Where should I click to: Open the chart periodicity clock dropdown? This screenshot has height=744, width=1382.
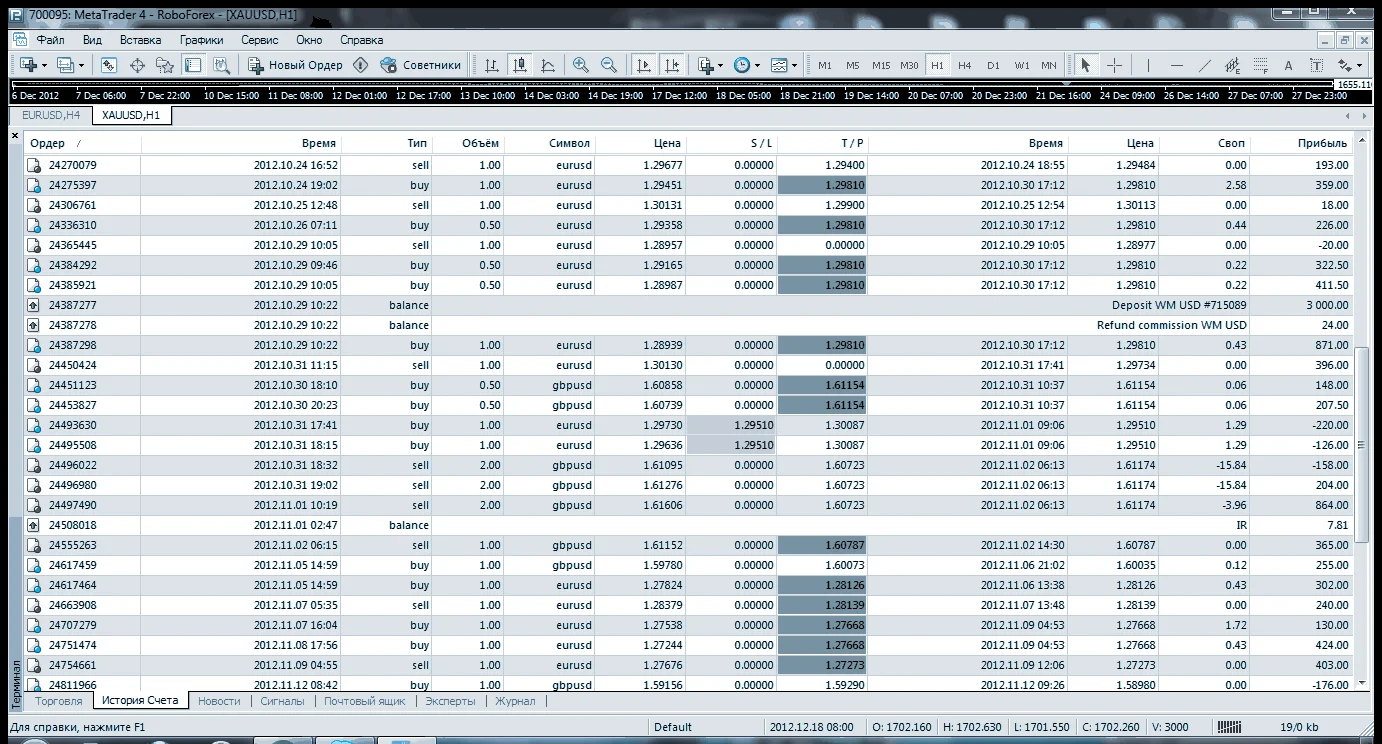coord(747,65)
